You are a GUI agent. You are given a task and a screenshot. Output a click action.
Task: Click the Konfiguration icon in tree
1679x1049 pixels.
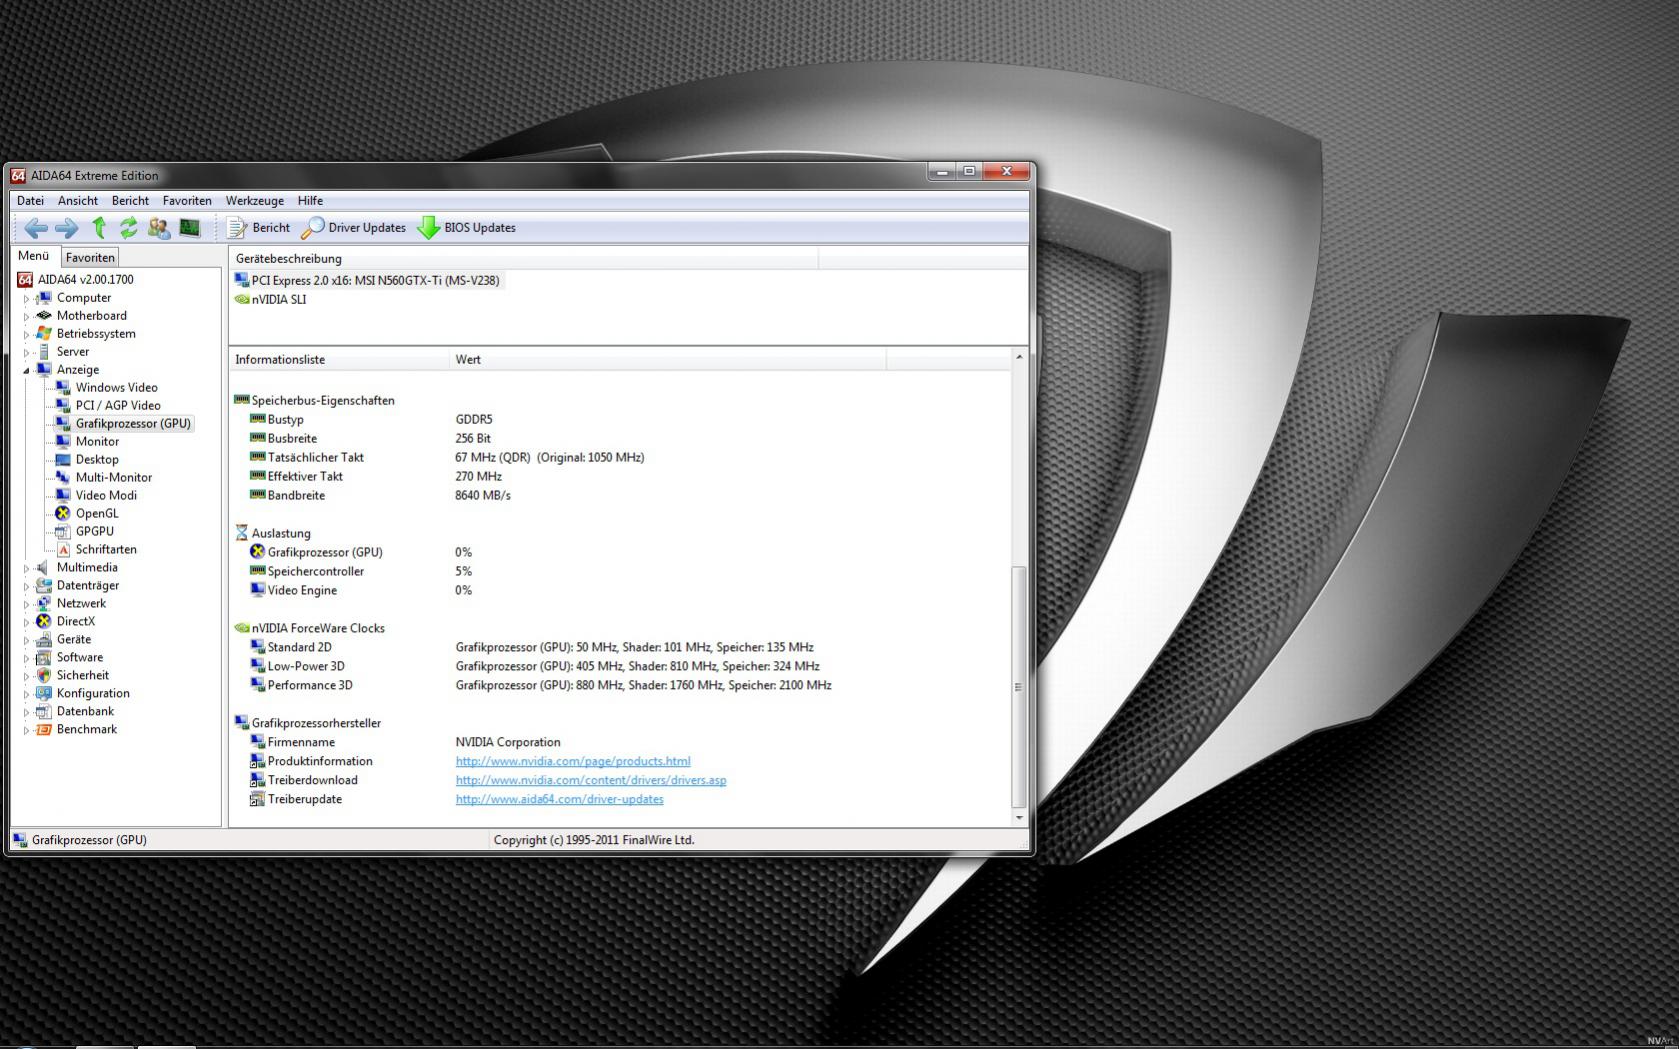click(x=44, y=694)
